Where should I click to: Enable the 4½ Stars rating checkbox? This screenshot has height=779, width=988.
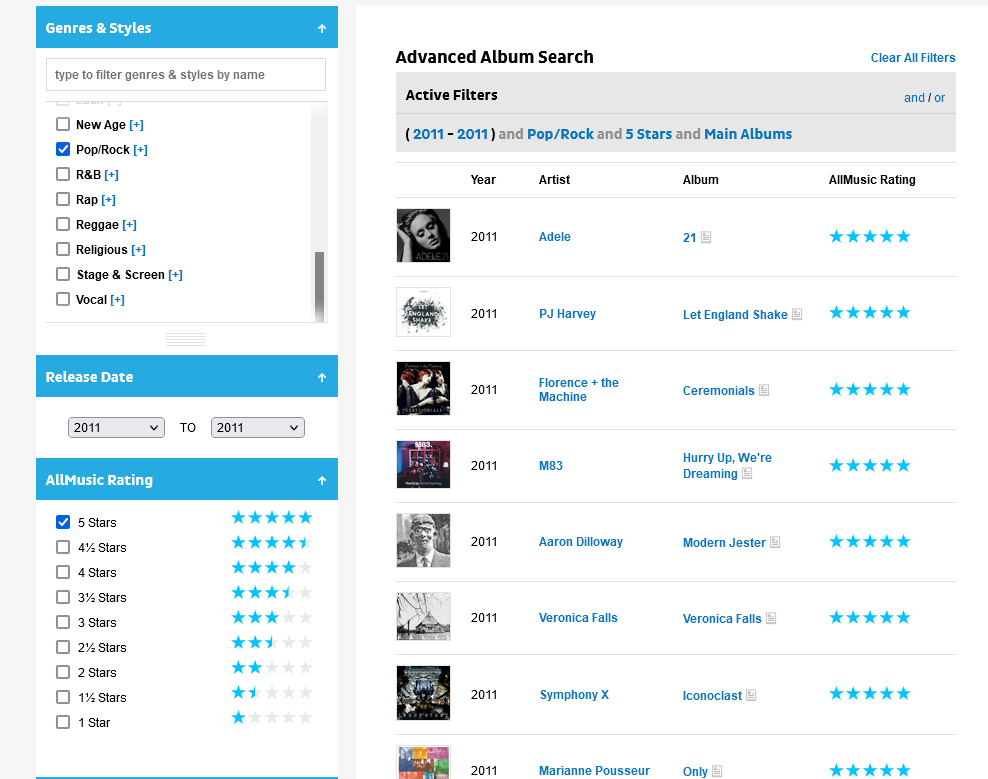coord(63,548)
